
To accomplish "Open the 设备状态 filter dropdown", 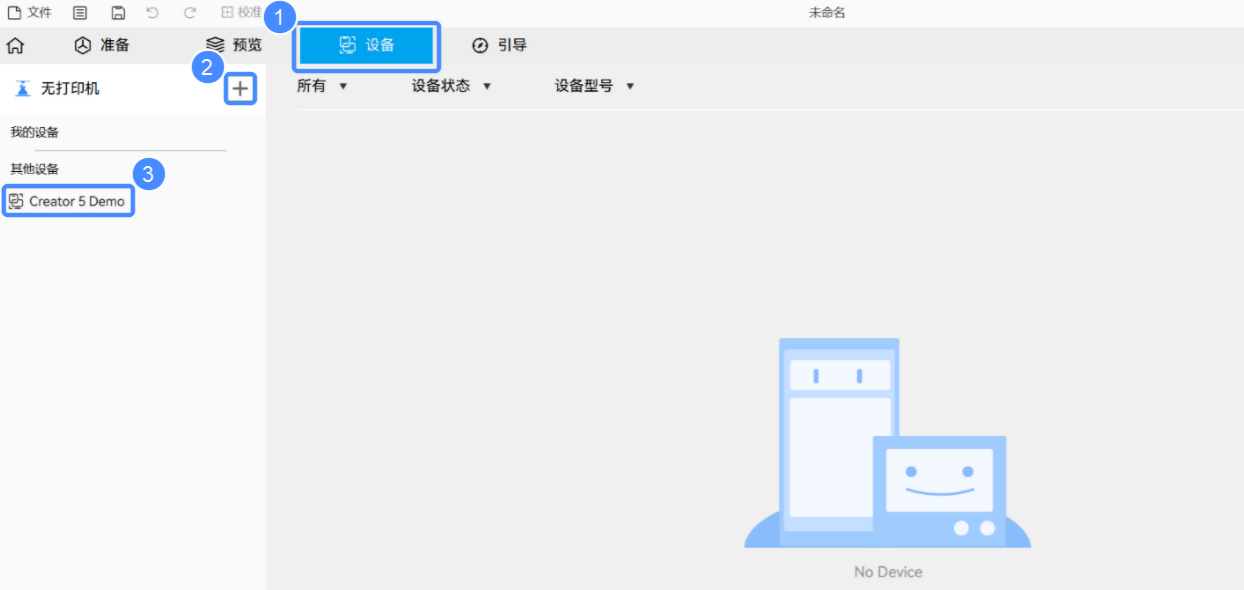I will [452, 86].
